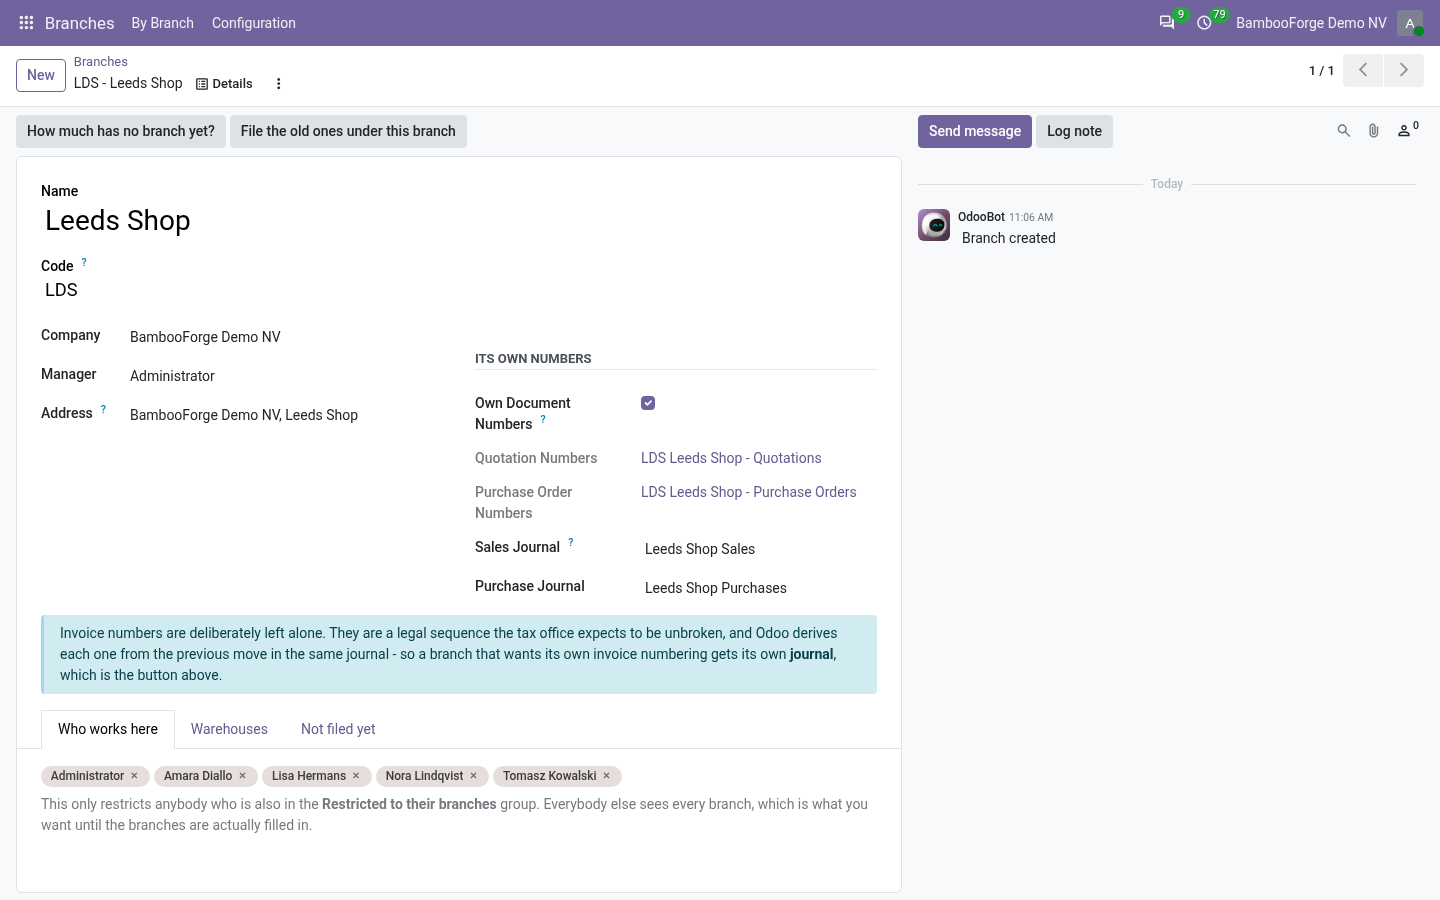Open LDS Leeds Shop - Quotations link
The height and width of the screenshot is (900, 1440).
pyautogui.click(x=731, y=458)
